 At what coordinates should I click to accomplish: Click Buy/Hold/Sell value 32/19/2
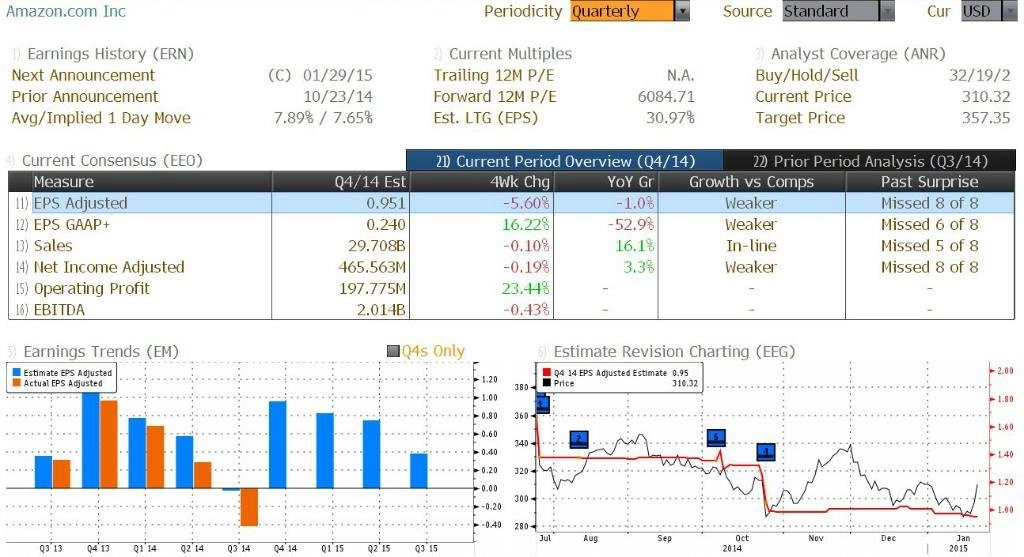pos(980,75)
